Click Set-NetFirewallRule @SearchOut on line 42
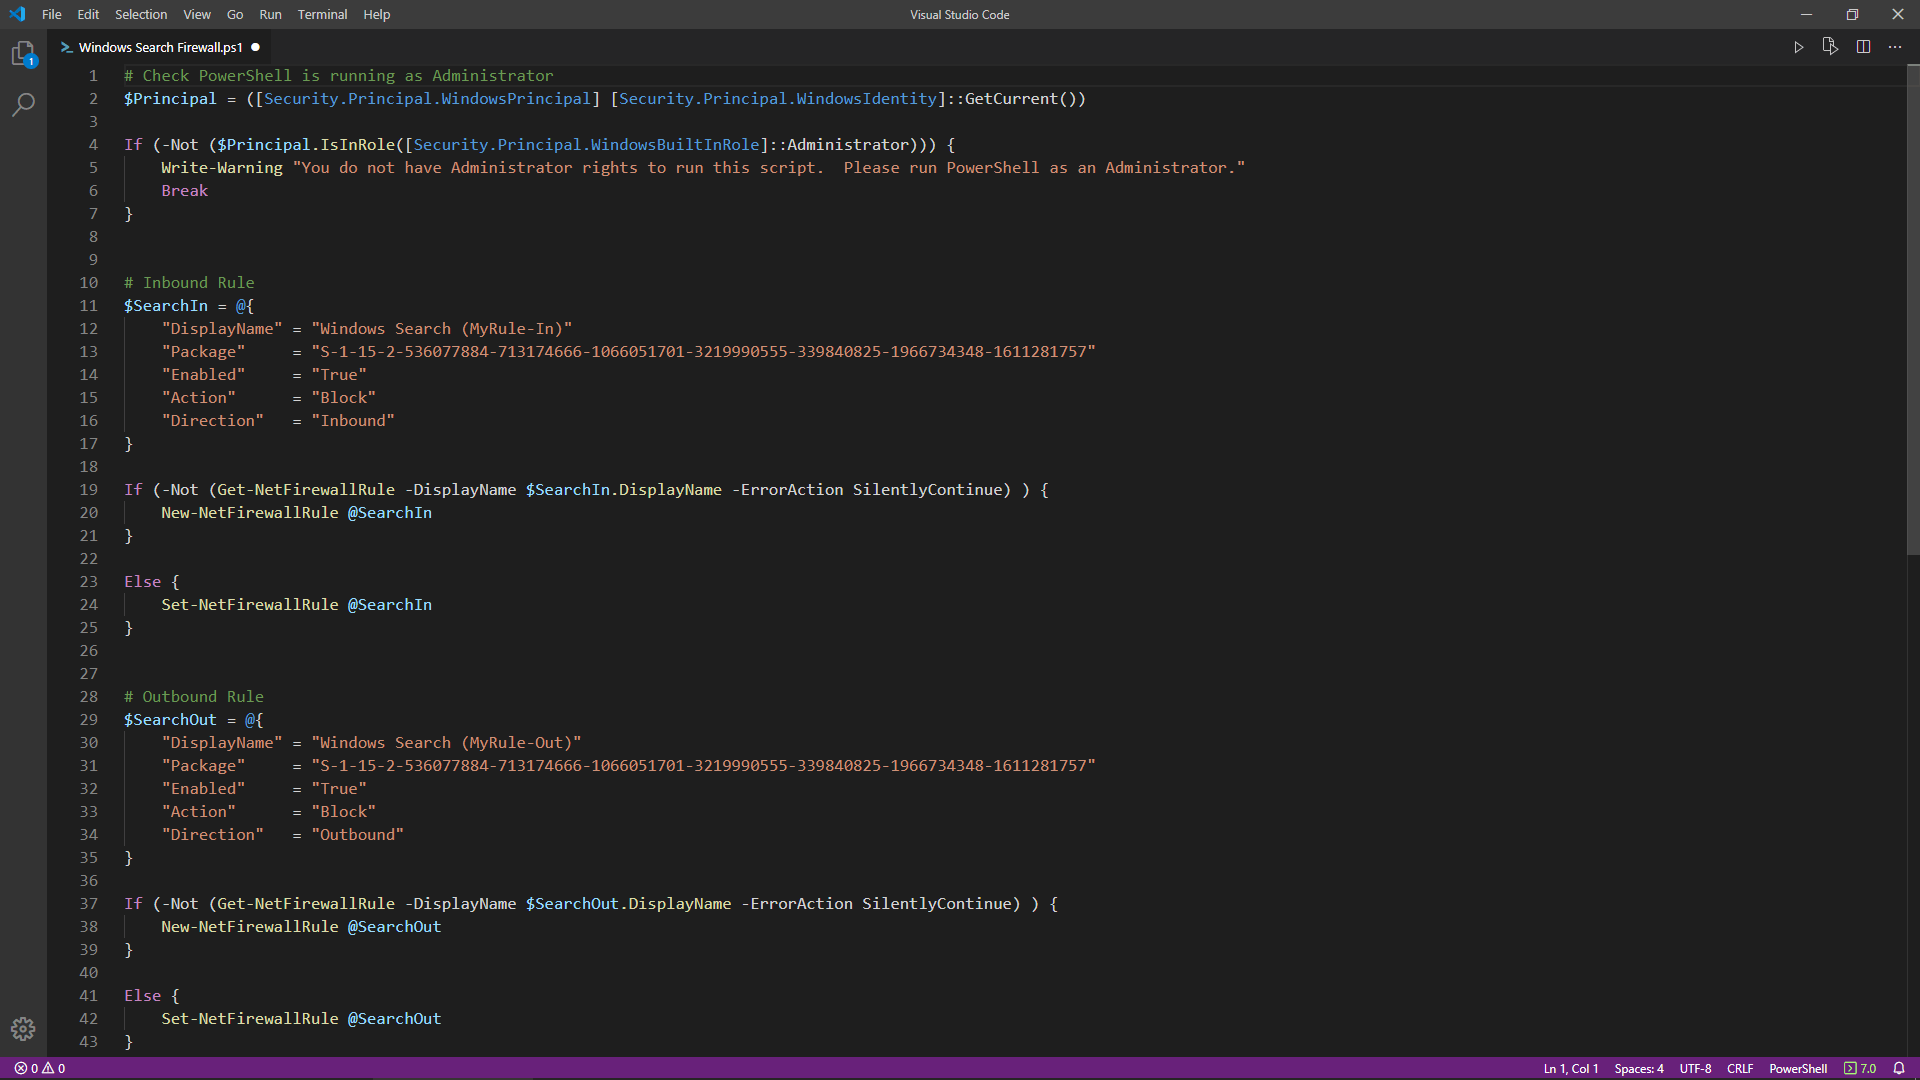 301,1018
